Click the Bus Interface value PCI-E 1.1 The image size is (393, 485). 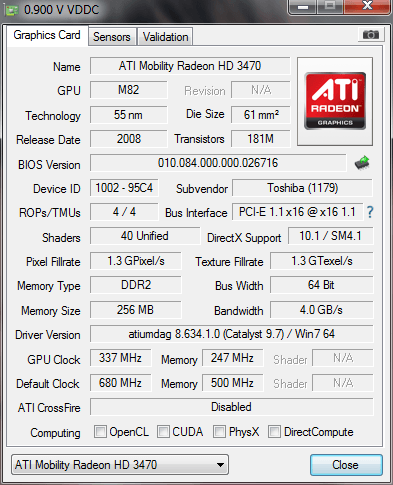pos(297,212)
